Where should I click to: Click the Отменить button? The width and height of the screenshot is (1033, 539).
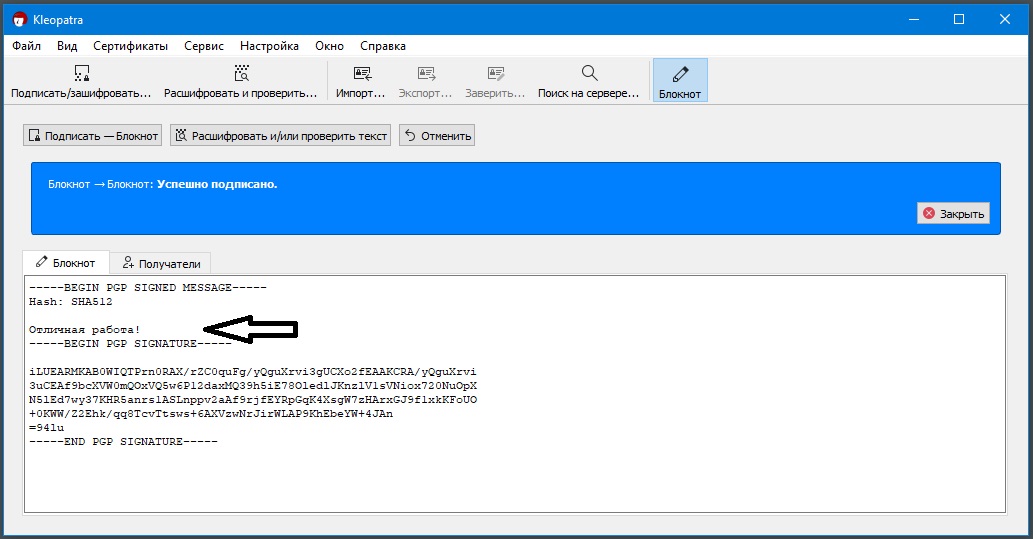[437, 136]
